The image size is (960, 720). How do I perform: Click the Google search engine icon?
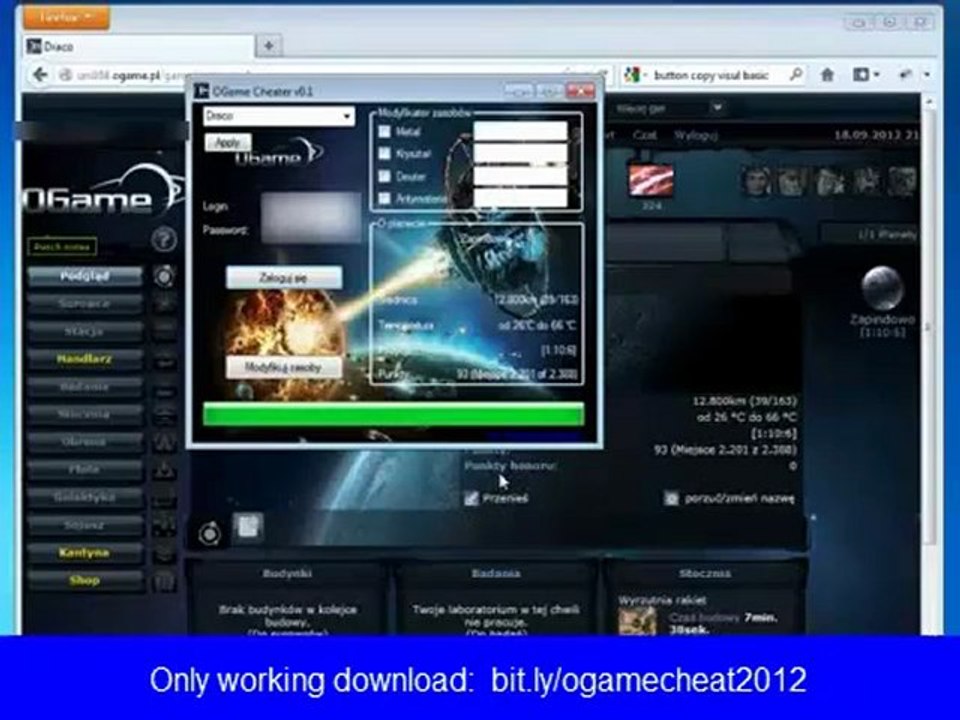632,75
